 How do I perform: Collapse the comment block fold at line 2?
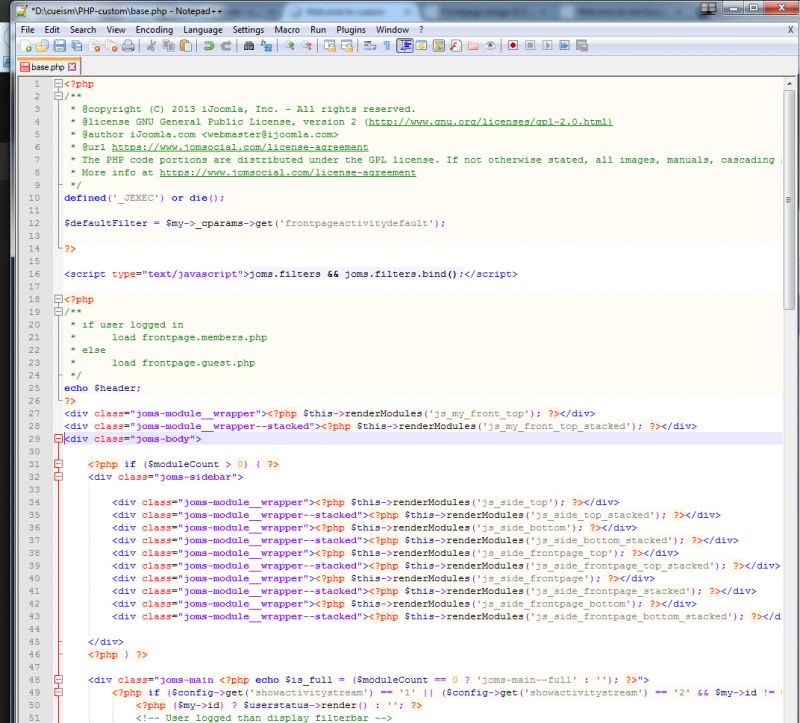(58, 96)
